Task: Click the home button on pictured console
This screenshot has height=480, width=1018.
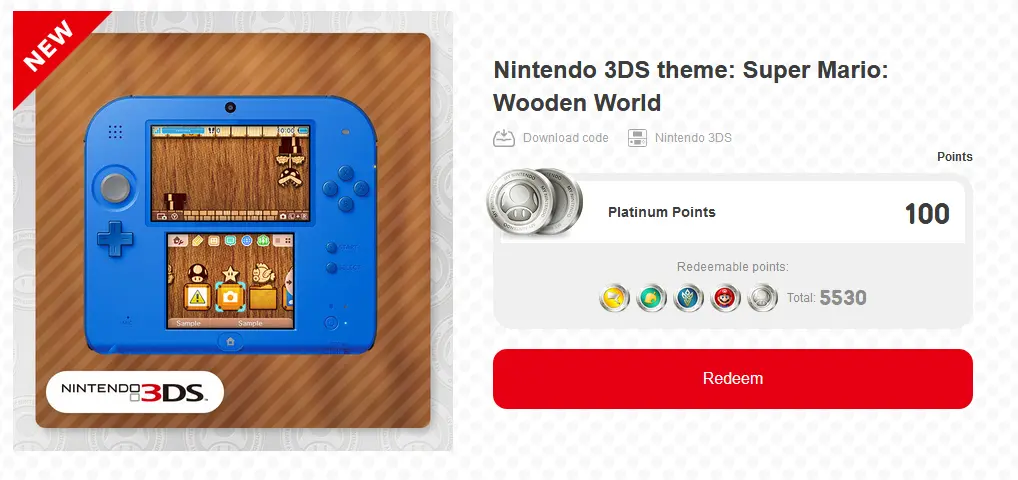Action: [230, 340]
